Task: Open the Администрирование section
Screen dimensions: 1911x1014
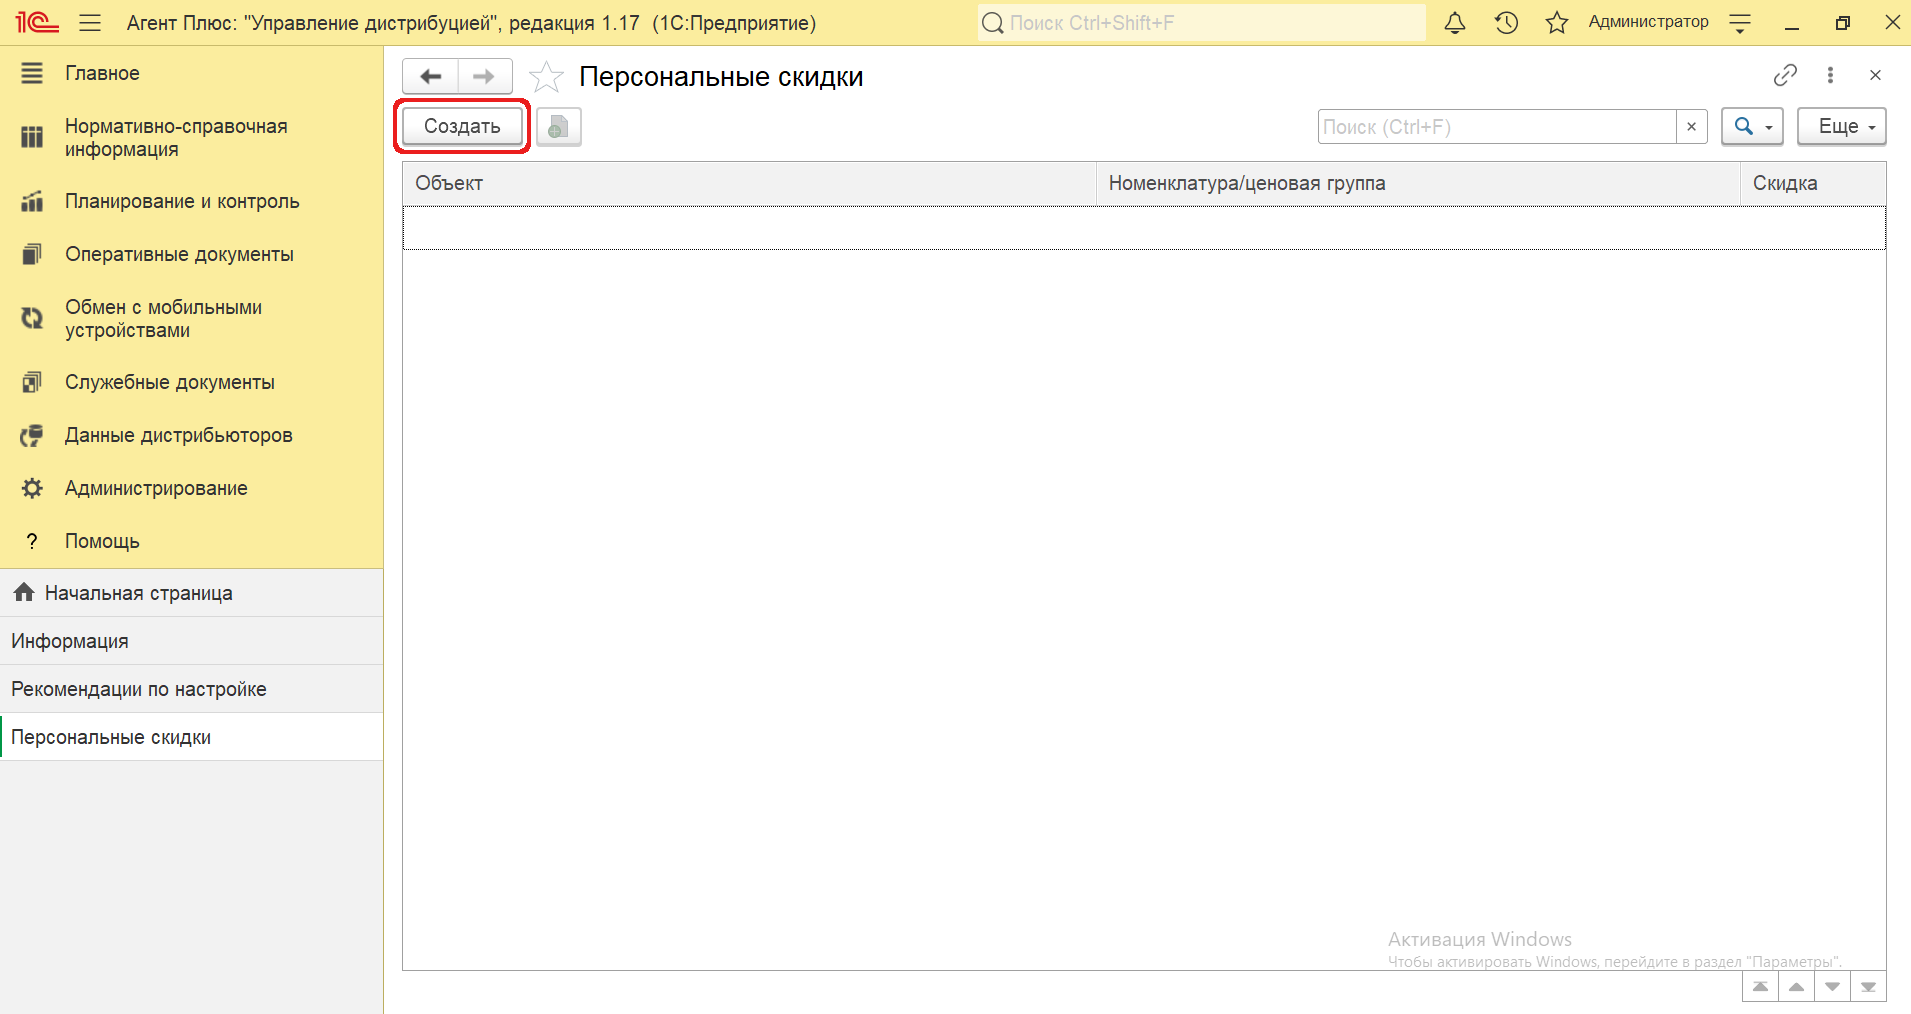Action: [156, 488]
